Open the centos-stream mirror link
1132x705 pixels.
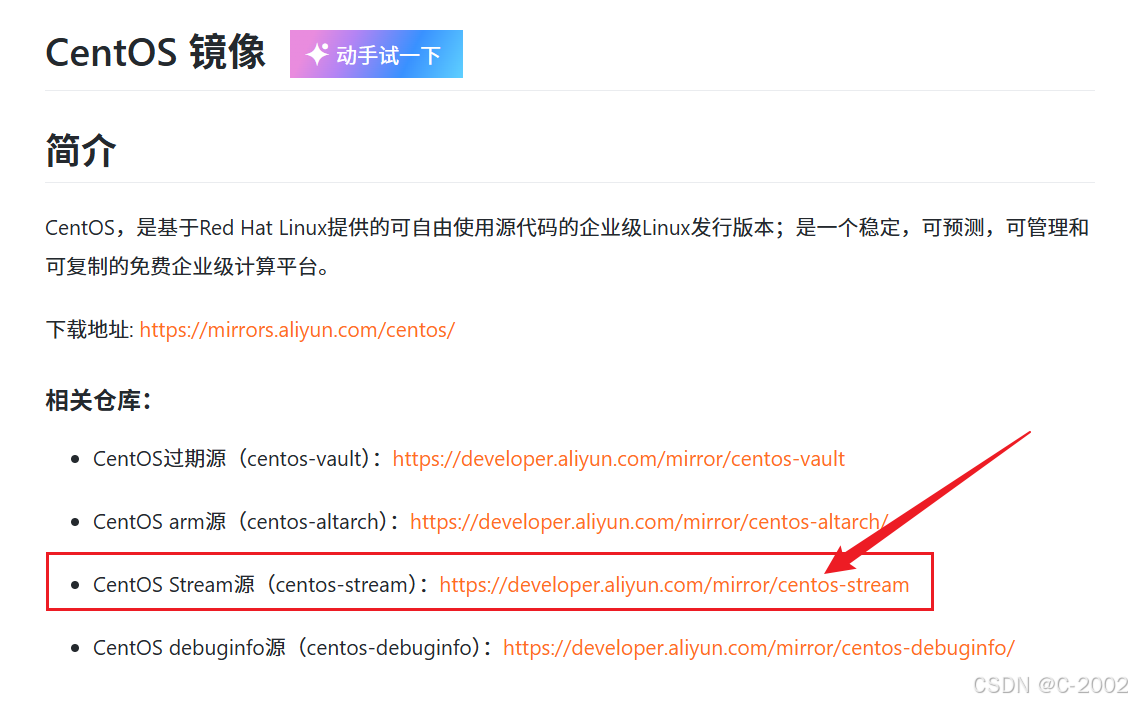pyautogui.click(x=674, y=584)
